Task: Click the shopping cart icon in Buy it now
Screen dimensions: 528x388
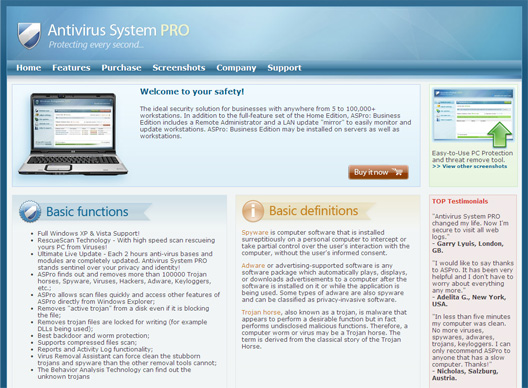Action: click(398, 172)
